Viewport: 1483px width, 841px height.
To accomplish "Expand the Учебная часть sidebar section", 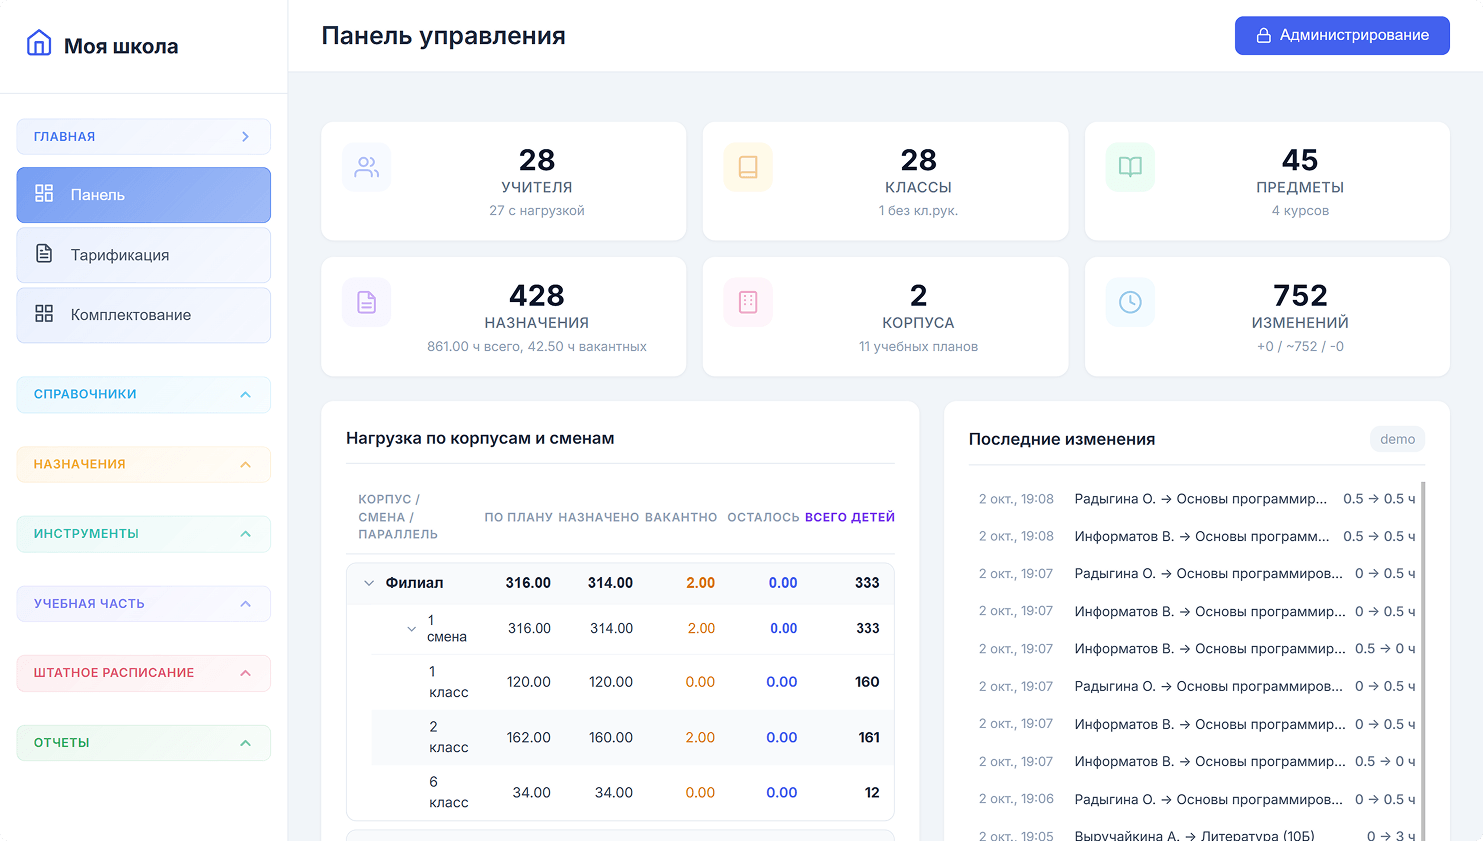I will click(144, 603).
